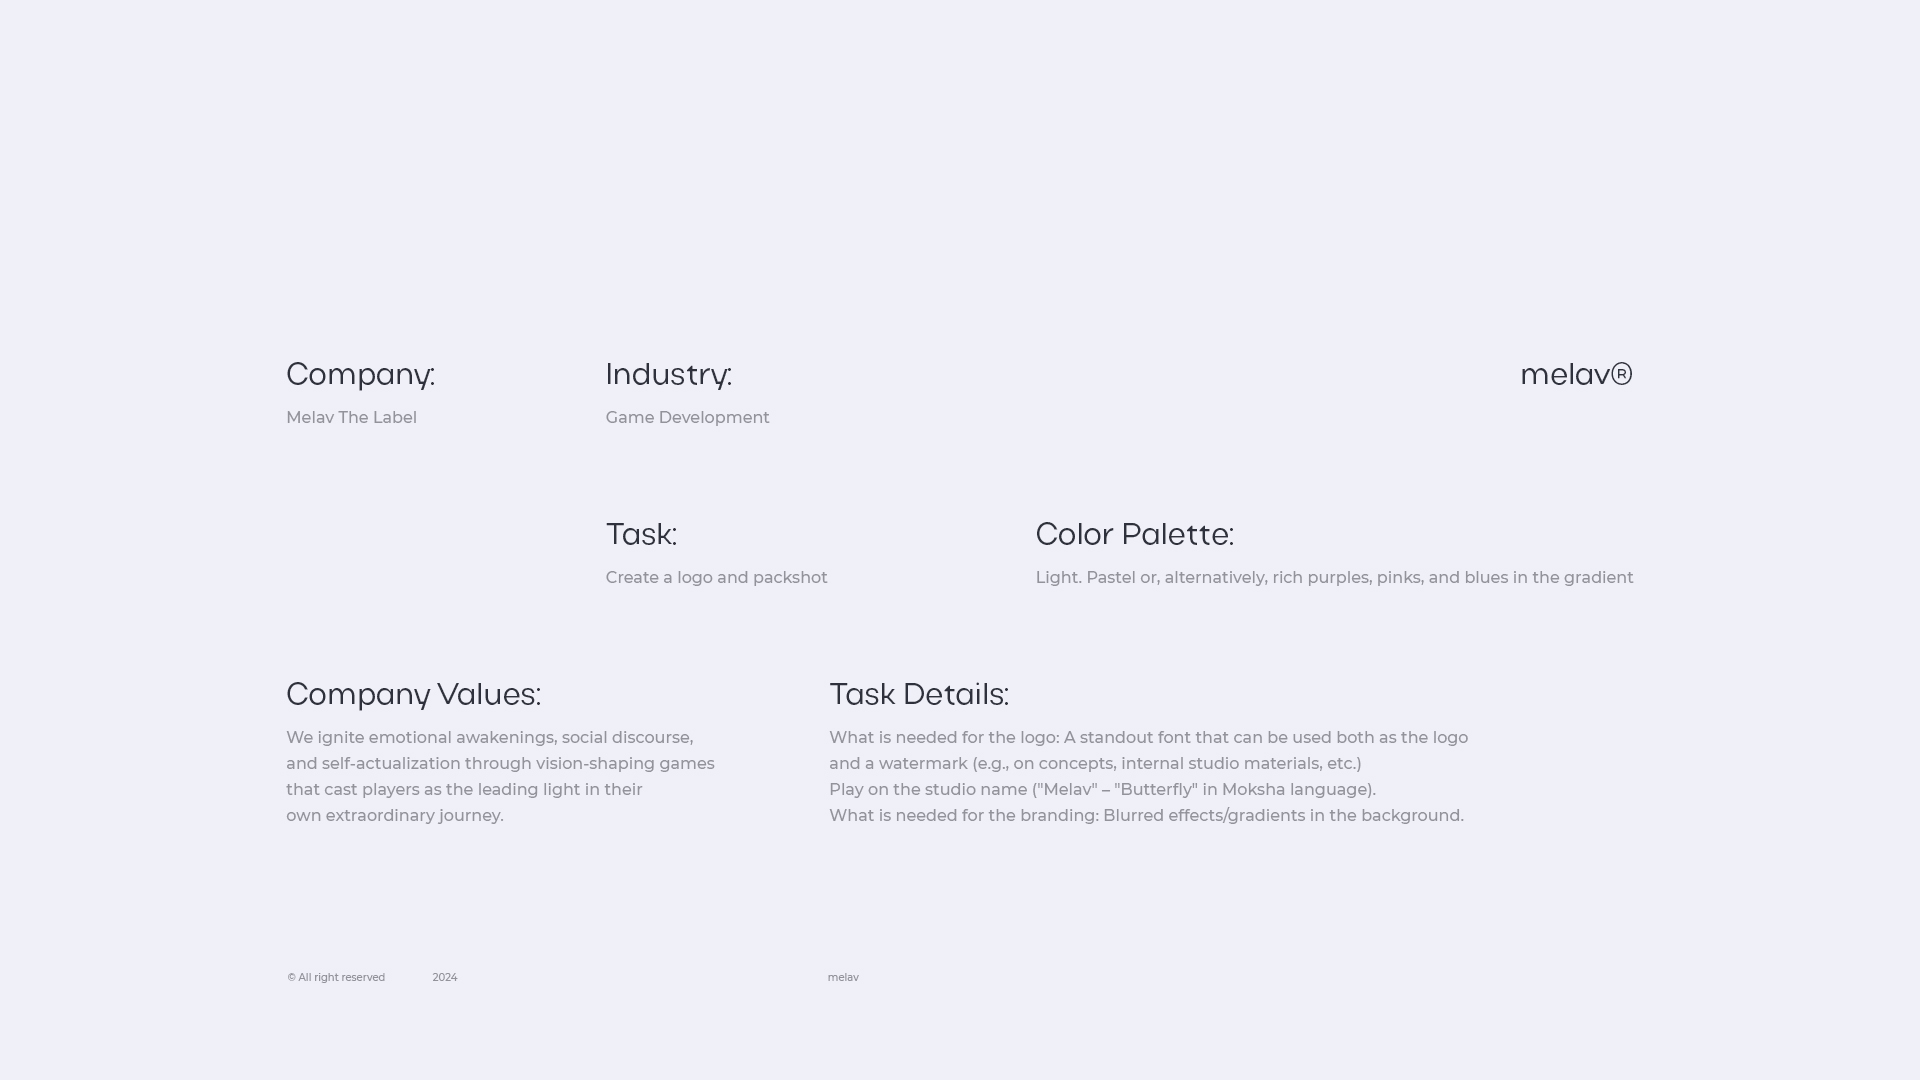Click the pastel gradient color description text
The width and height of the screenshot is (1920, 1080).
[x=1334, y=578]
